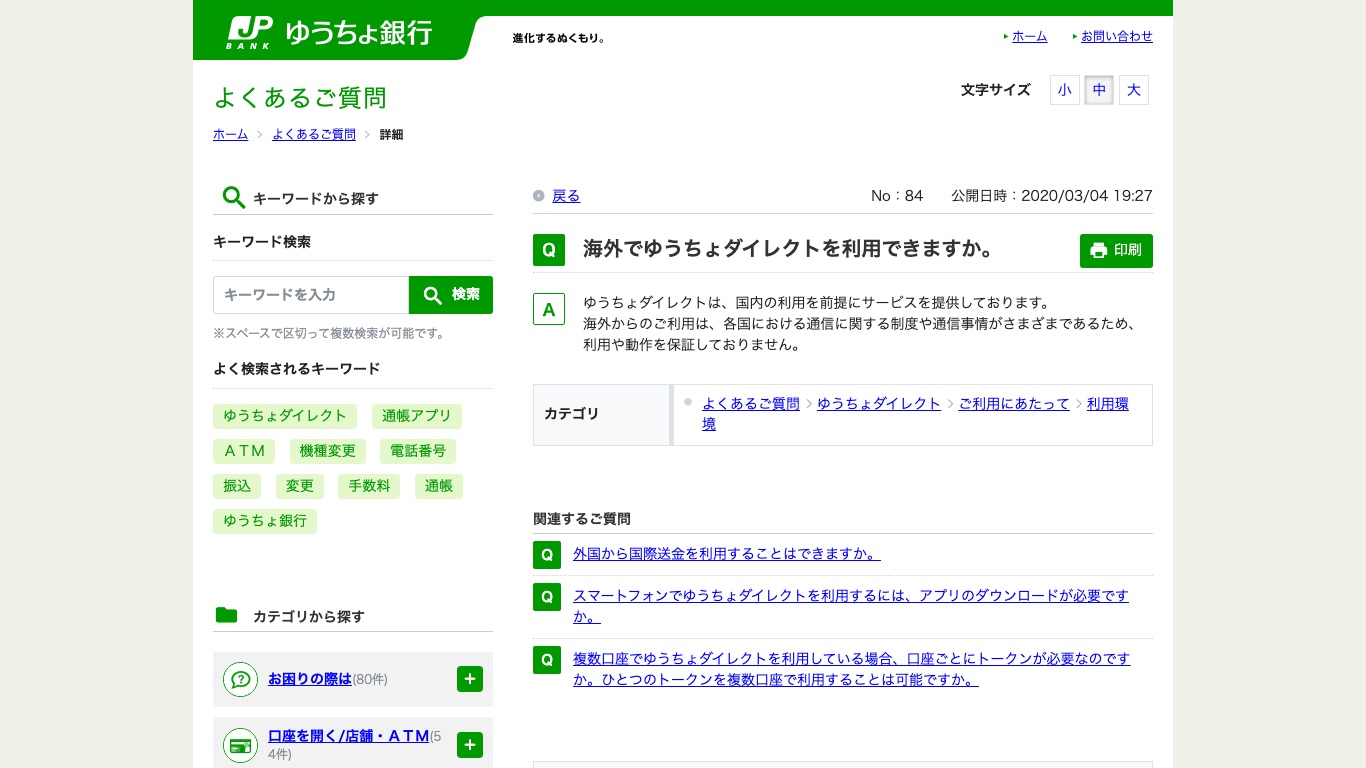1366x768 pixels.
Task: Click よくあるご質問 in the breadcrumb
Action: pos(314,134)
